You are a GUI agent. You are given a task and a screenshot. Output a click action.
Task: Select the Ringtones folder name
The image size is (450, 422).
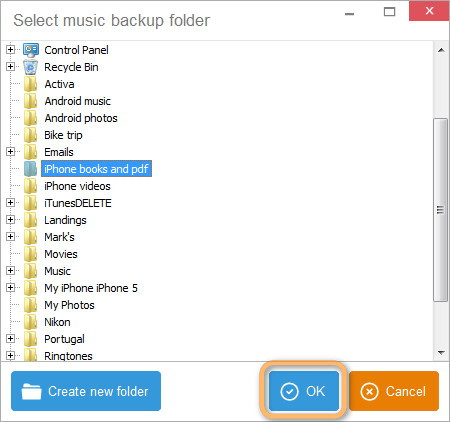[68, 356]
